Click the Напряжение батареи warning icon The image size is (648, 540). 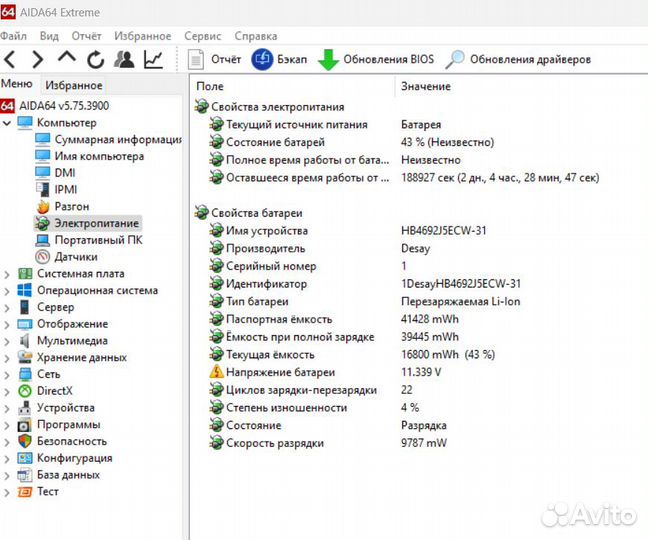point(217,372)
